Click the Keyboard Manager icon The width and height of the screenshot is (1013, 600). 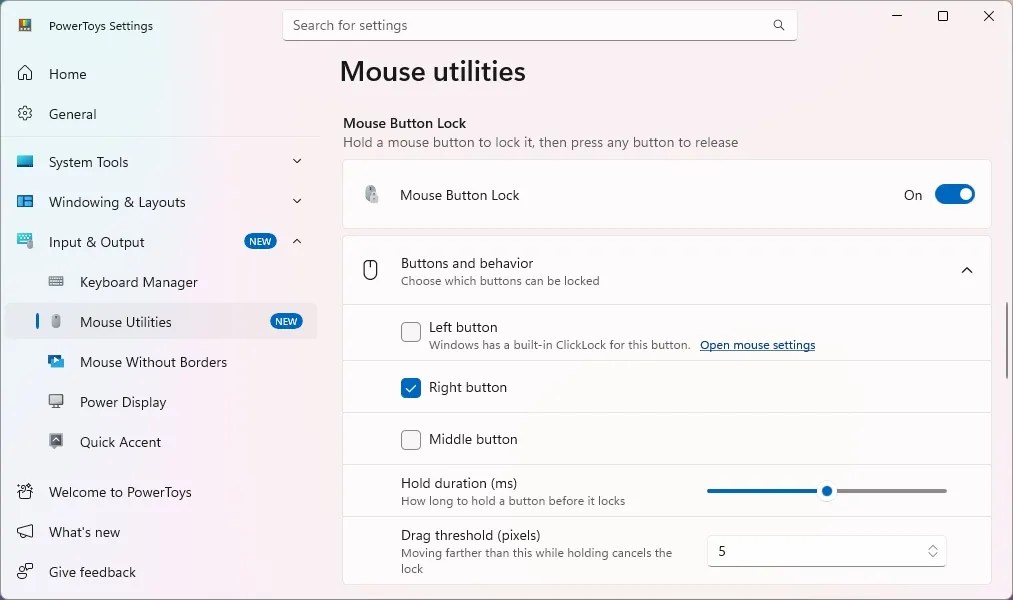(x=56, y=281)
